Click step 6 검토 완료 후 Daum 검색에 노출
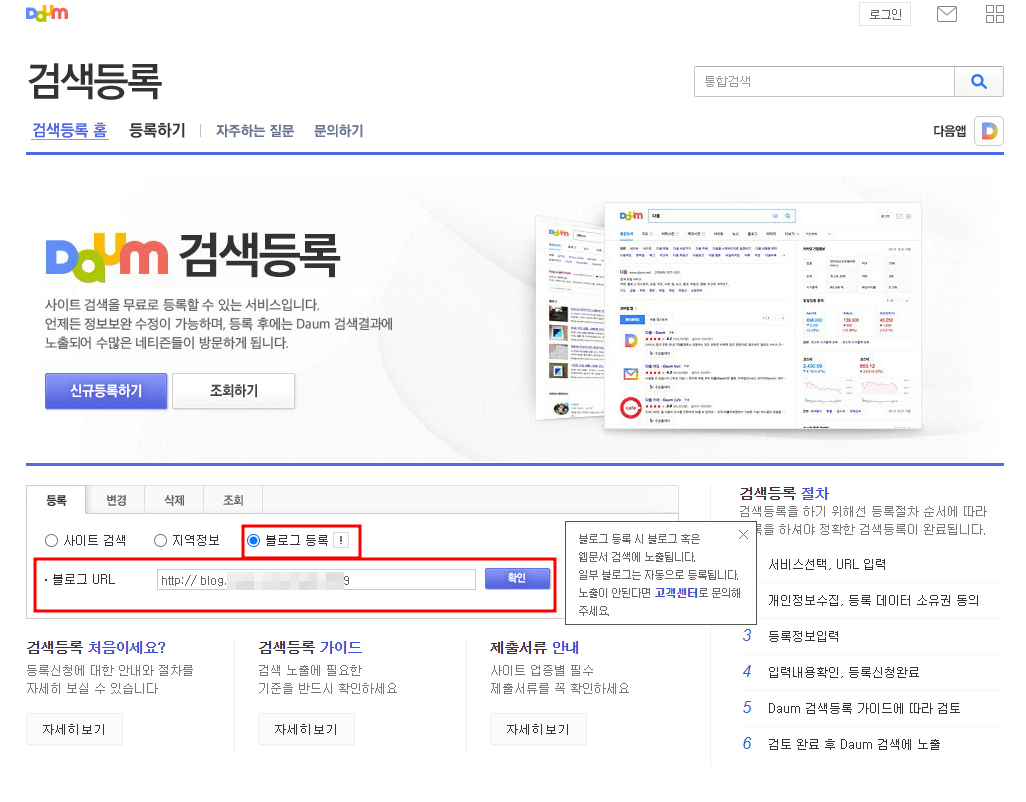This screenshot has height=802, width=1026. coord(854,744)
